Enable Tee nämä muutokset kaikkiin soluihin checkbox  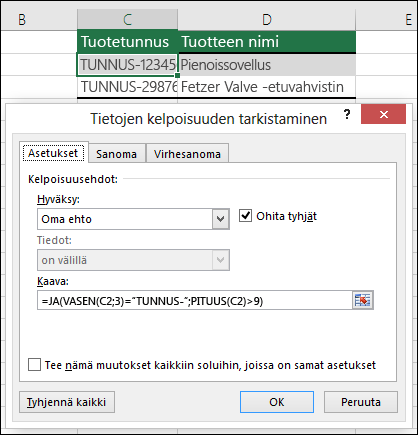(35, 365)
